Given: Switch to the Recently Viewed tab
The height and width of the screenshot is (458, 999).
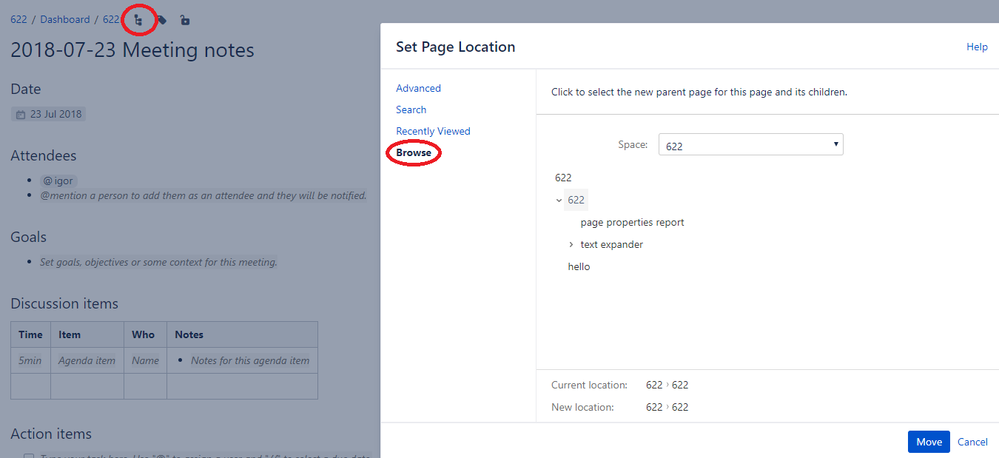Looking at the screenshot, I should pyautogui.click(x=433, y=131).
